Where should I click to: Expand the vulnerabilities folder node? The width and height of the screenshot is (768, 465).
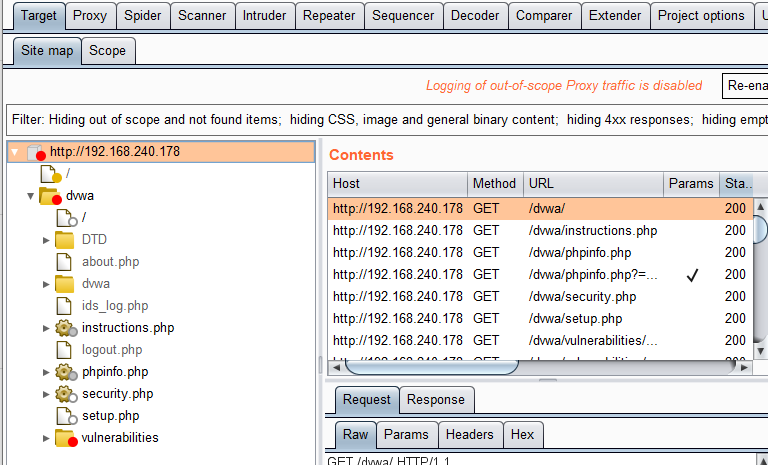(x=46, y=438)
